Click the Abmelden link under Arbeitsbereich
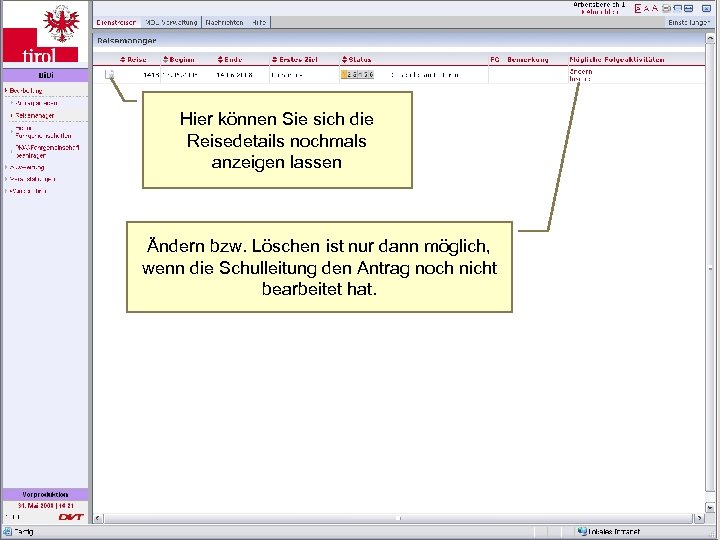 pyautogui.click(x=600, y=12)
